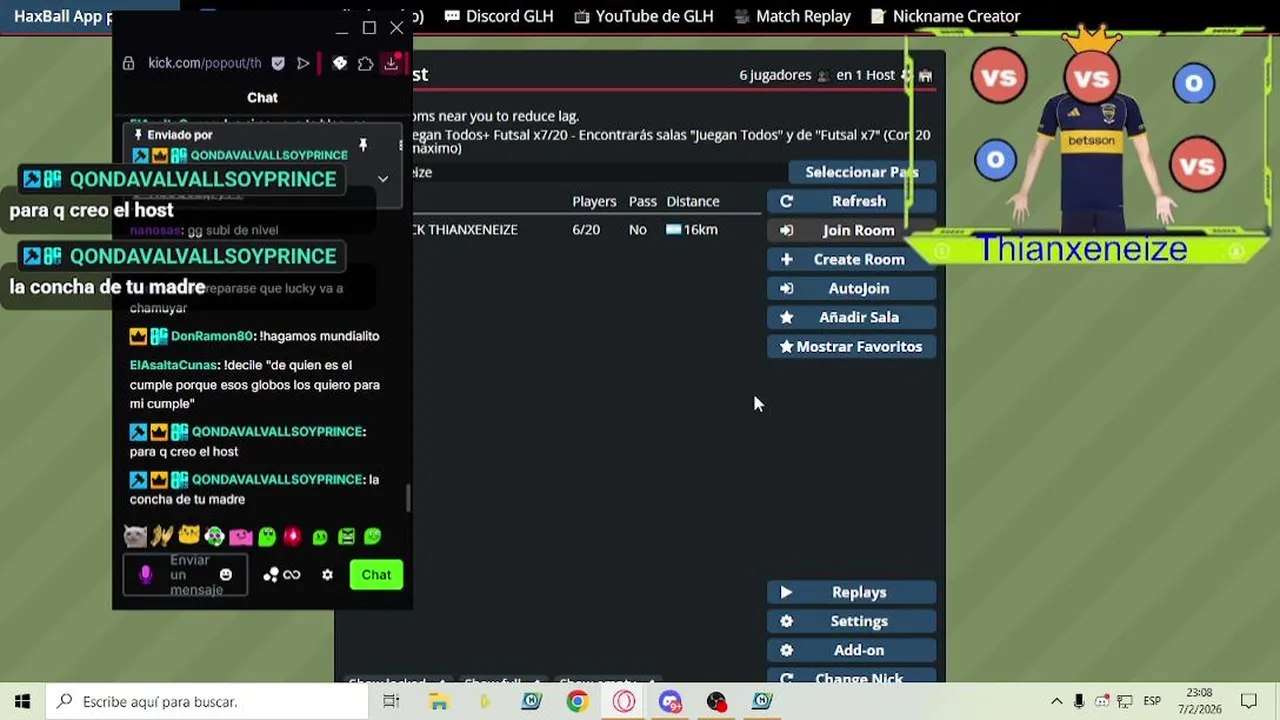Open the Seleccionar País dropdown
The height and width of the screenshot is (720, 1280).
(861, 172)
